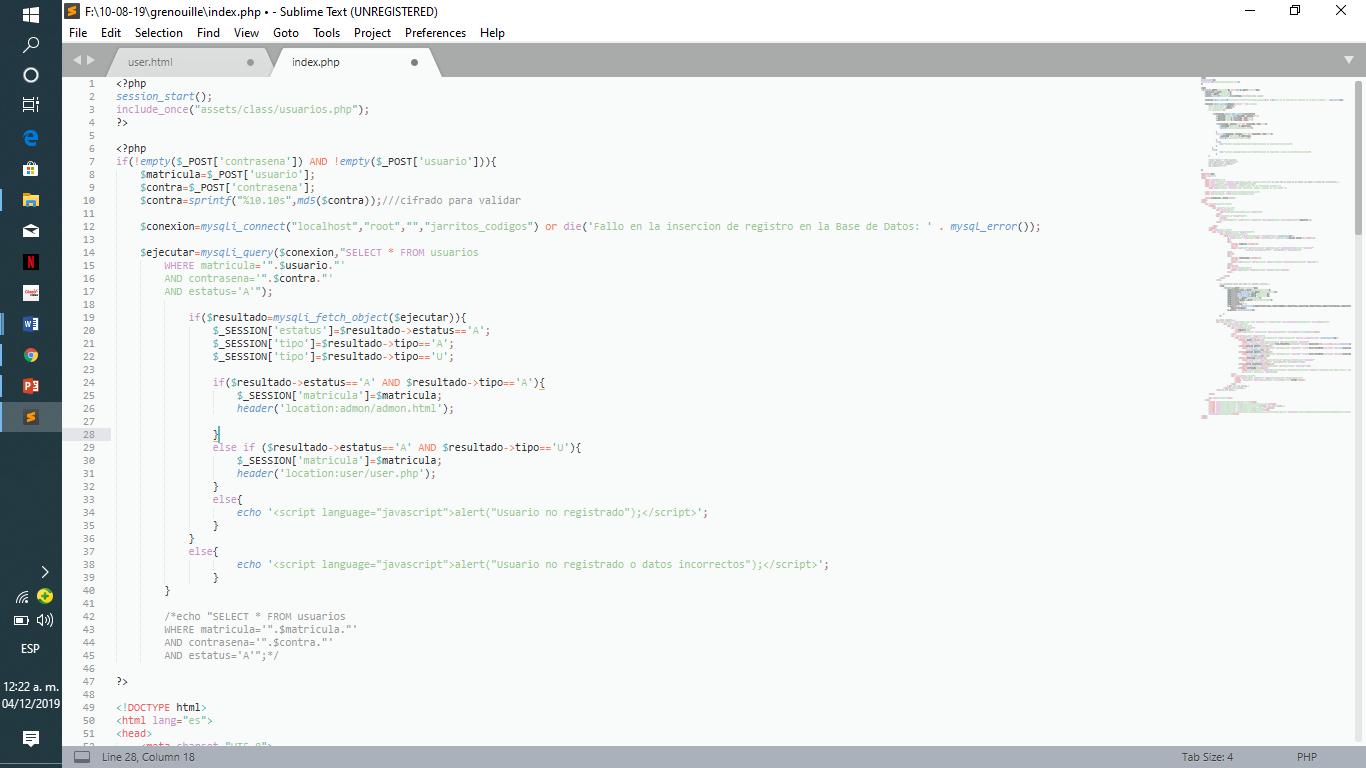This screenshot has height=768, width=1366.
Task: Open the Edit menu
Action: pyautogui.click(x=111, y=33)
